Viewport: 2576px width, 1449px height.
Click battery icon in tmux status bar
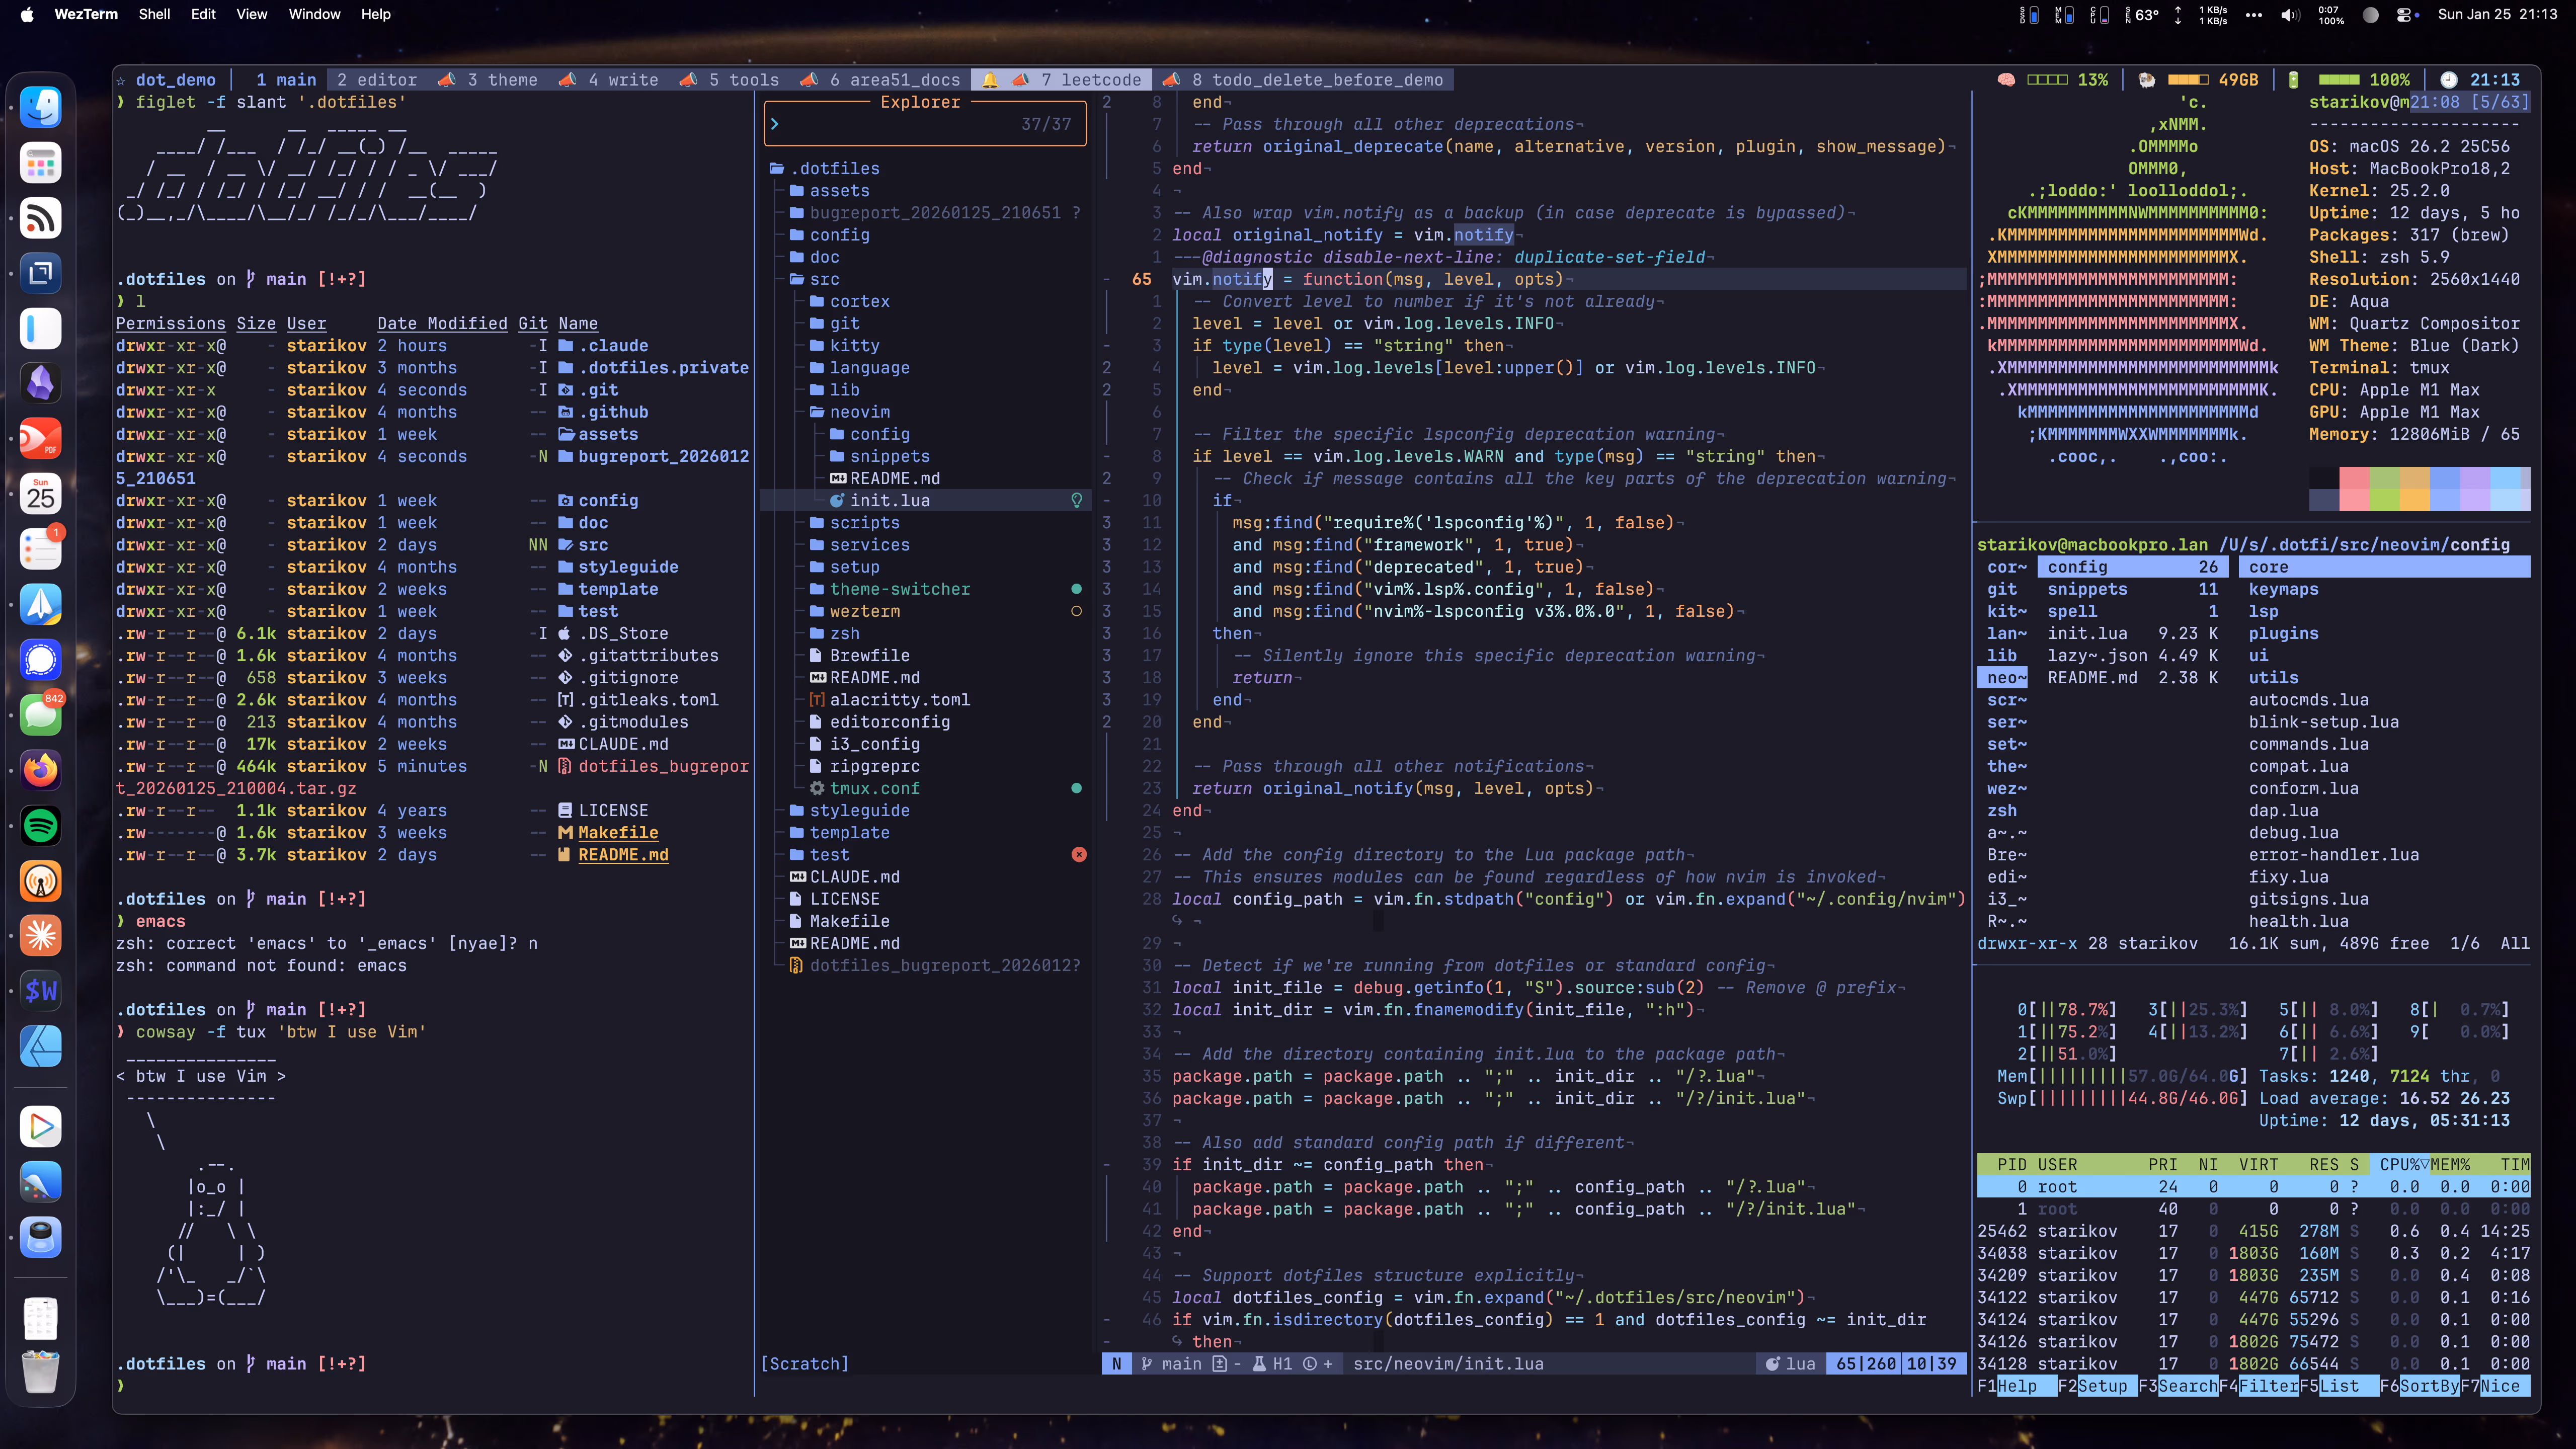(2293, 80)
